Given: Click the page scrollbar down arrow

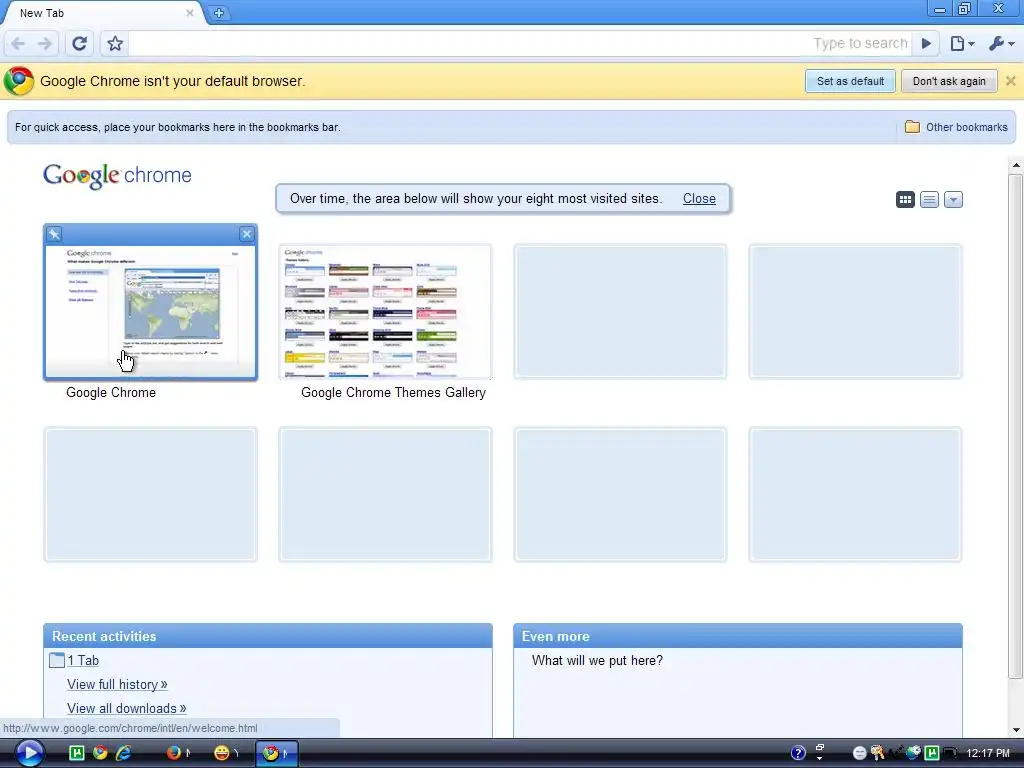Looking at the screenshot, I should tap(1016, 730).
